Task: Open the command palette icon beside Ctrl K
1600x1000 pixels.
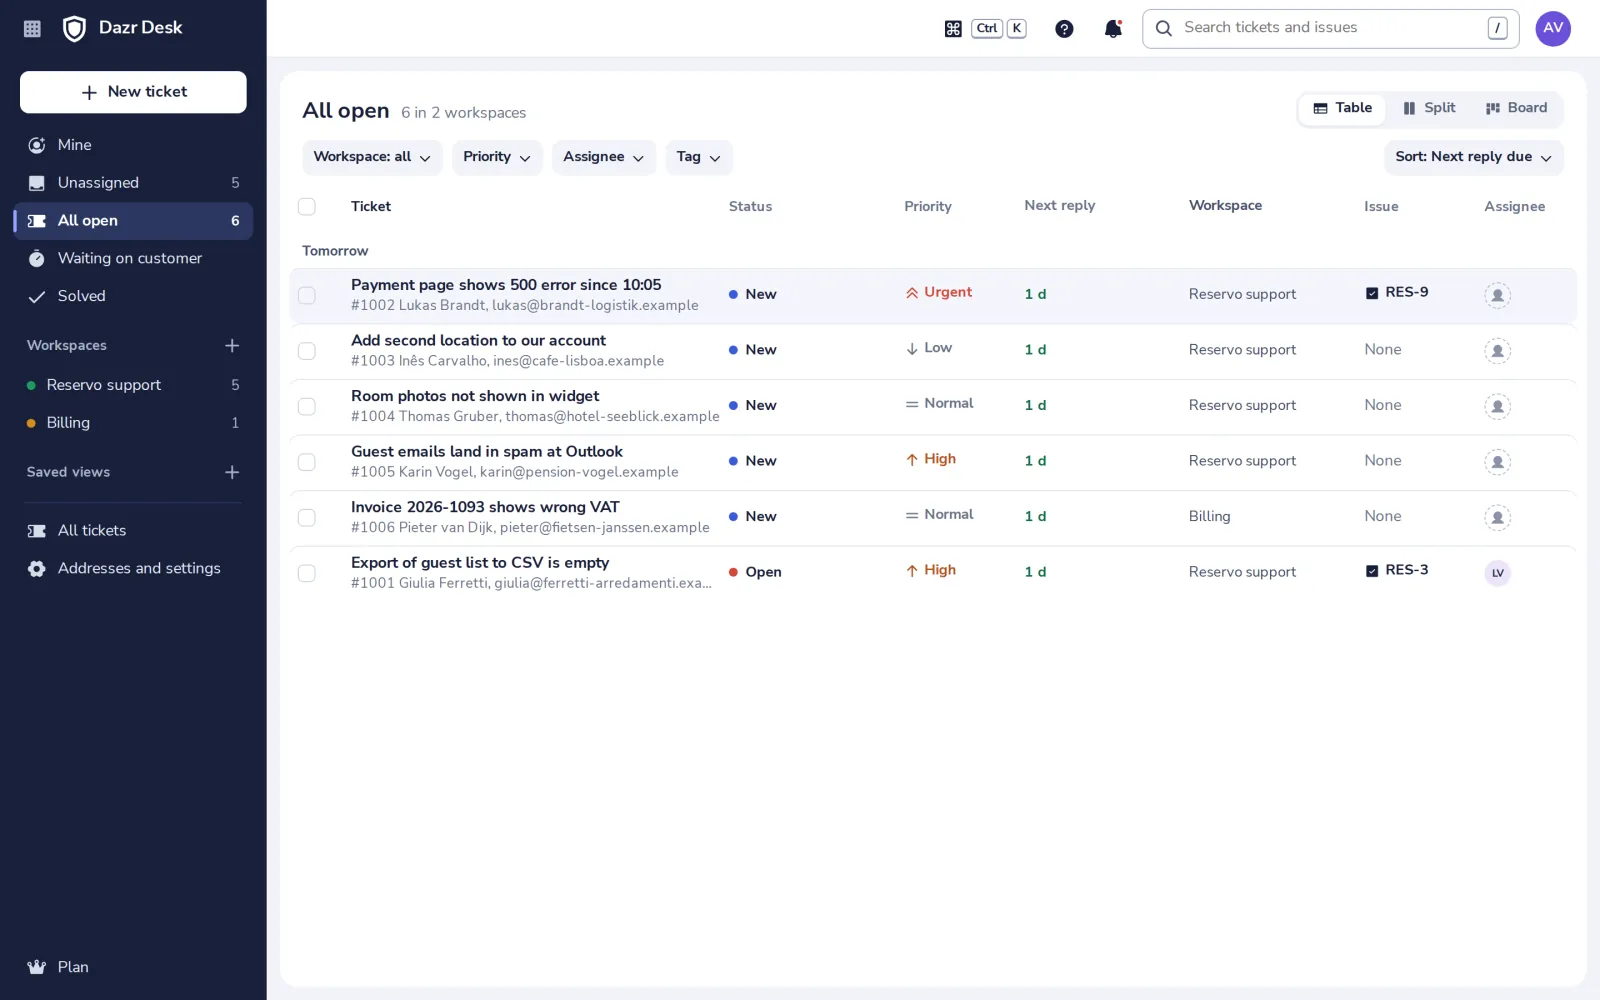Action: click(953, 29)
